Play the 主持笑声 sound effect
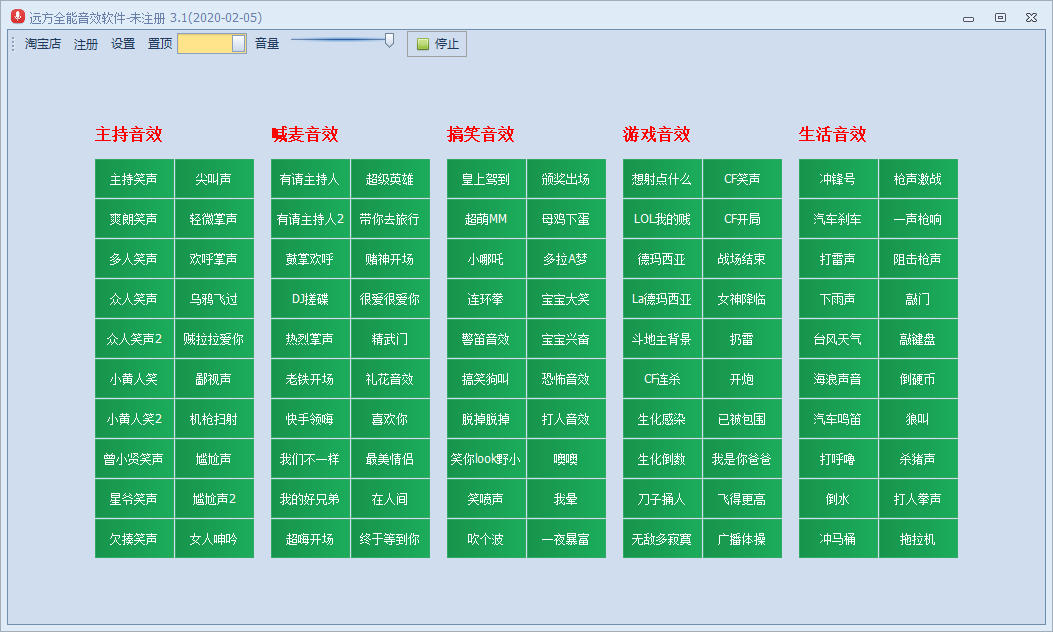The width and height of the screenshot is (1053, 632). click(134, 179)
